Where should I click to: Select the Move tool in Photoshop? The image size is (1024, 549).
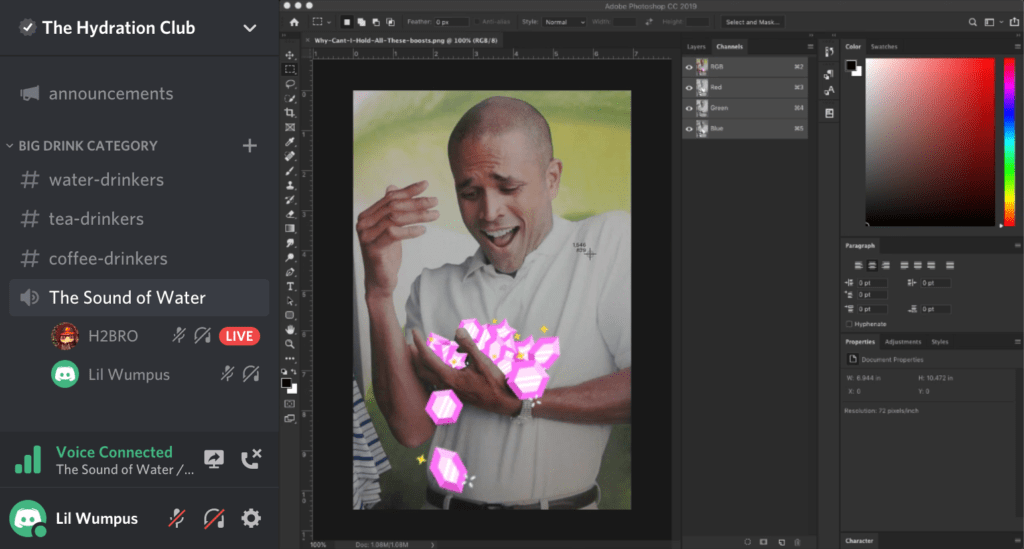[x=290, y=55]
